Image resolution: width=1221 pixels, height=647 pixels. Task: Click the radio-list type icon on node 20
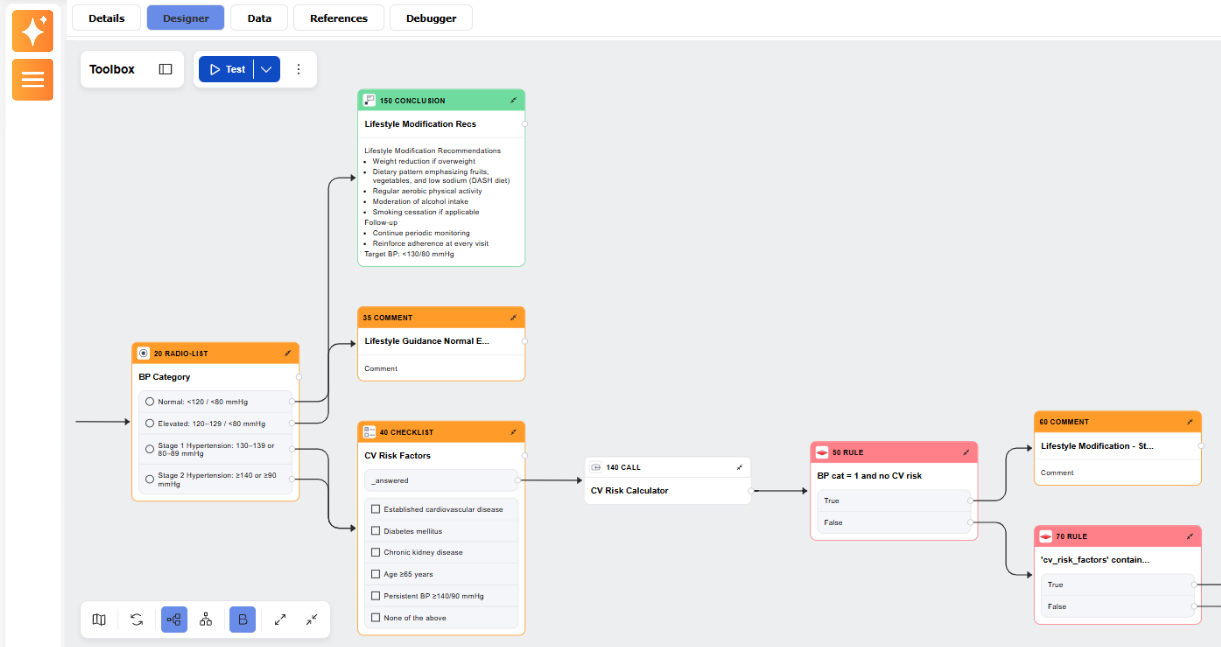[x=144, y=353]
